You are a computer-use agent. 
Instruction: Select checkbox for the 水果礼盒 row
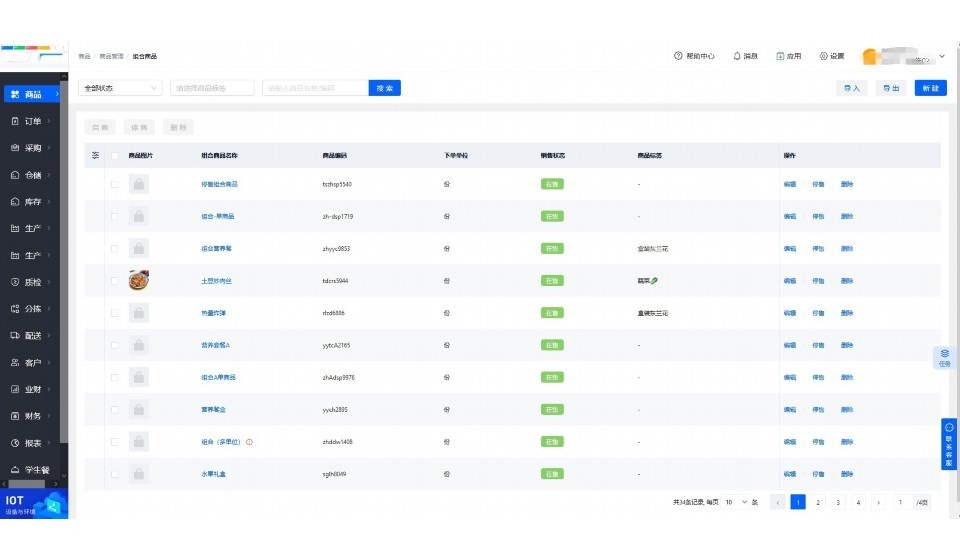[115, 474]
